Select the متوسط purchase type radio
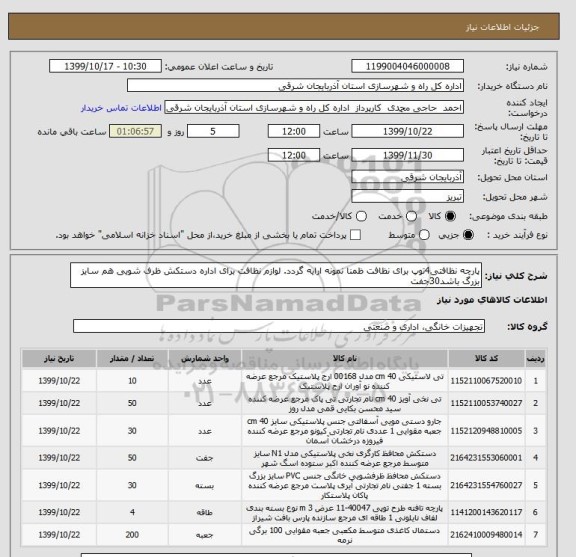This screenshot has width=576, height=557. pos(424,235)
